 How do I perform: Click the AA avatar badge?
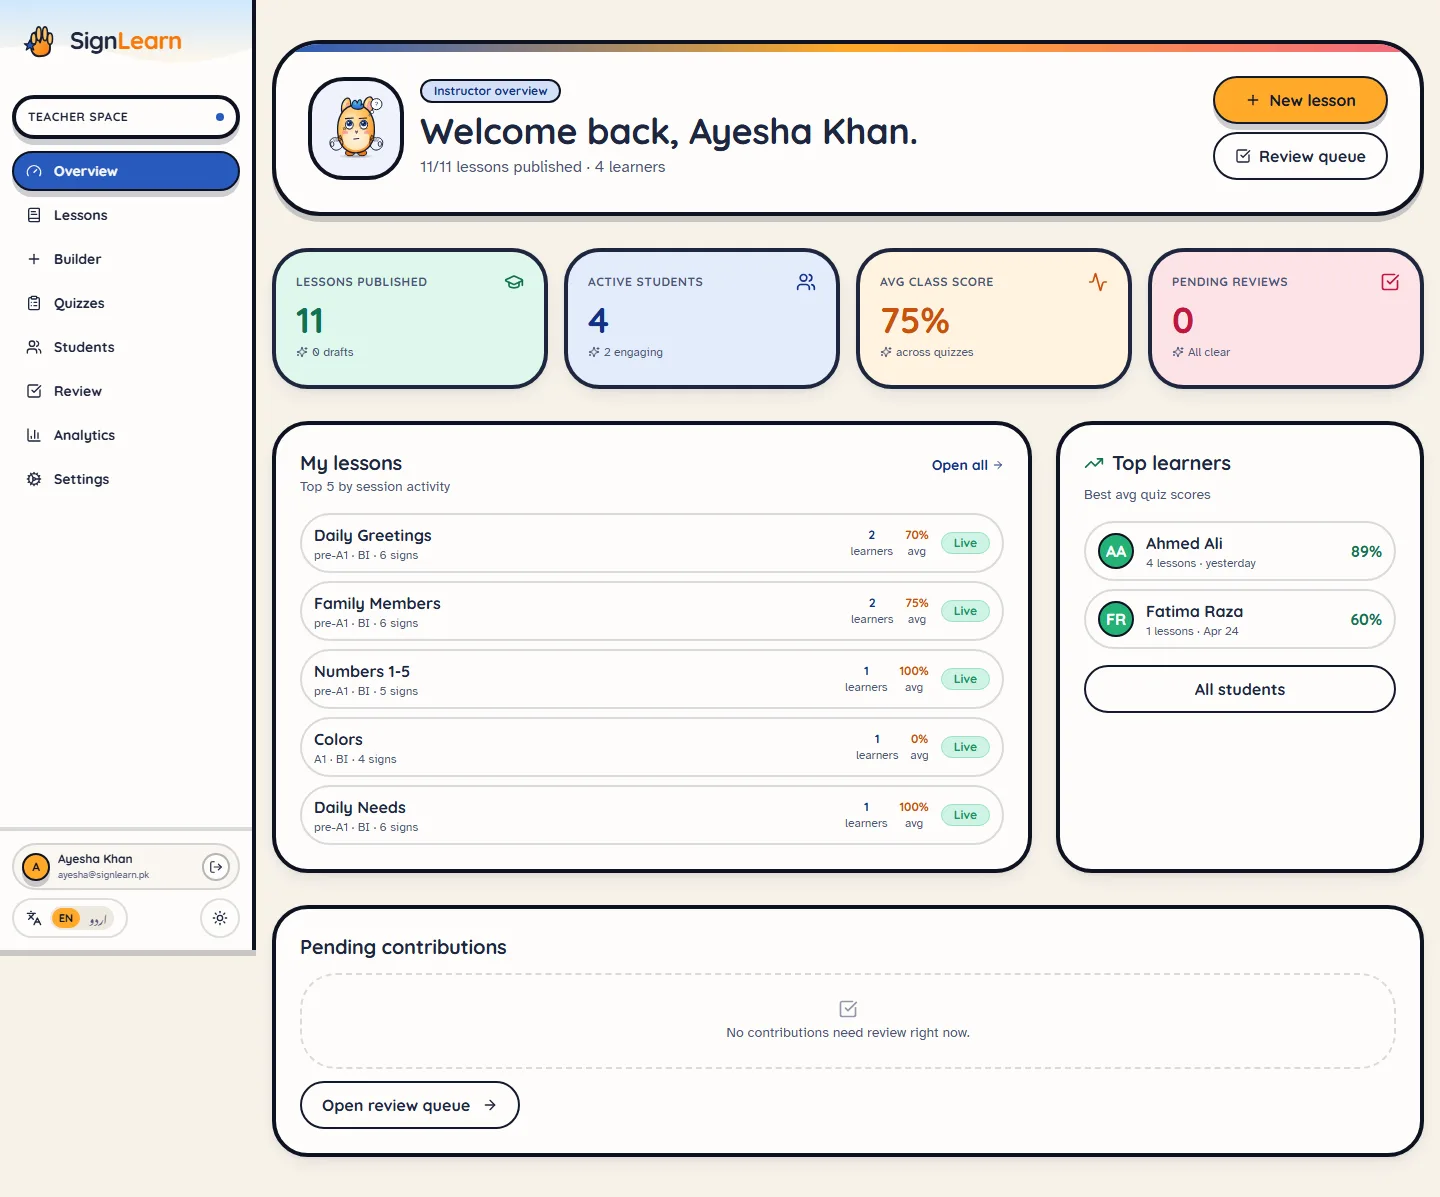1116,551
